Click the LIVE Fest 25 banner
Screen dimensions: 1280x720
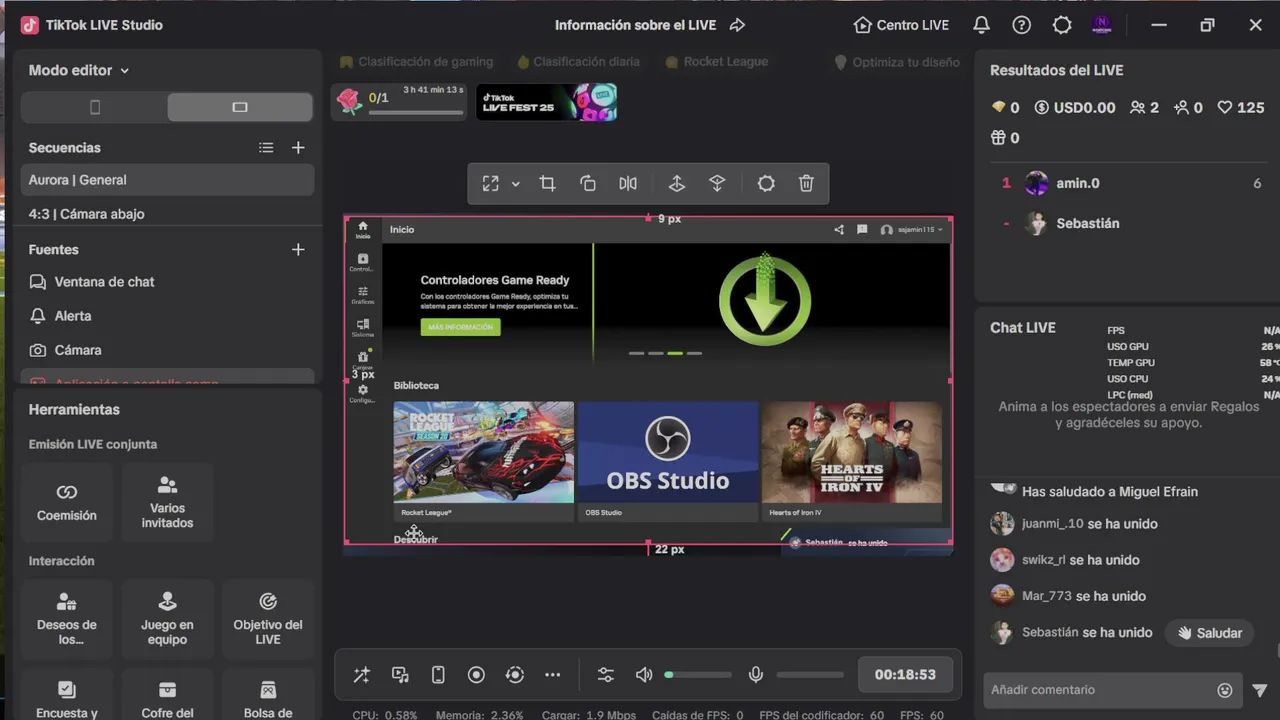(546, 102)
